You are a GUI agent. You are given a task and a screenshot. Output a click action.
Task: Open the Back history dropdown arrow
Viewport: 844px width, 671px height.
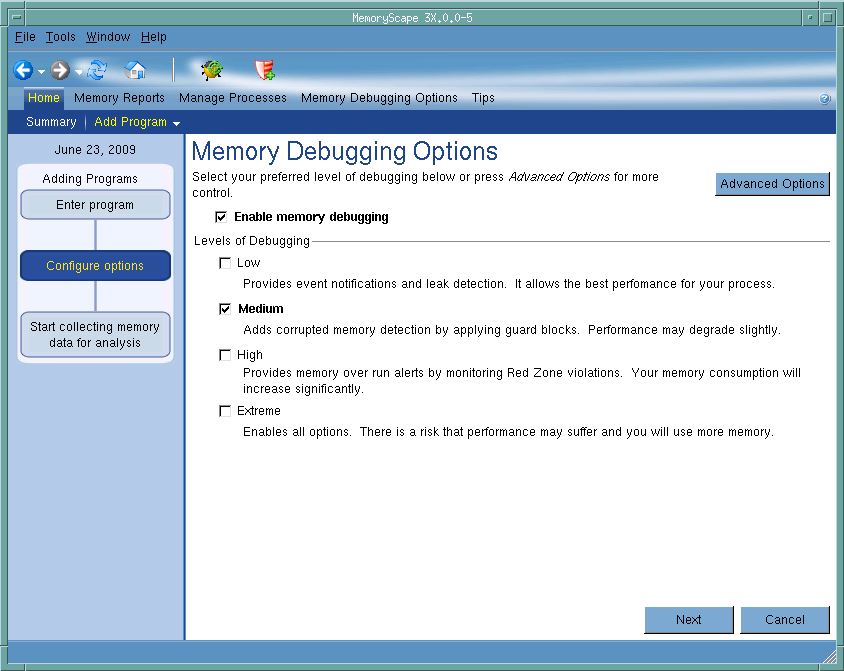pyautogui.click(x=41, y=72)
